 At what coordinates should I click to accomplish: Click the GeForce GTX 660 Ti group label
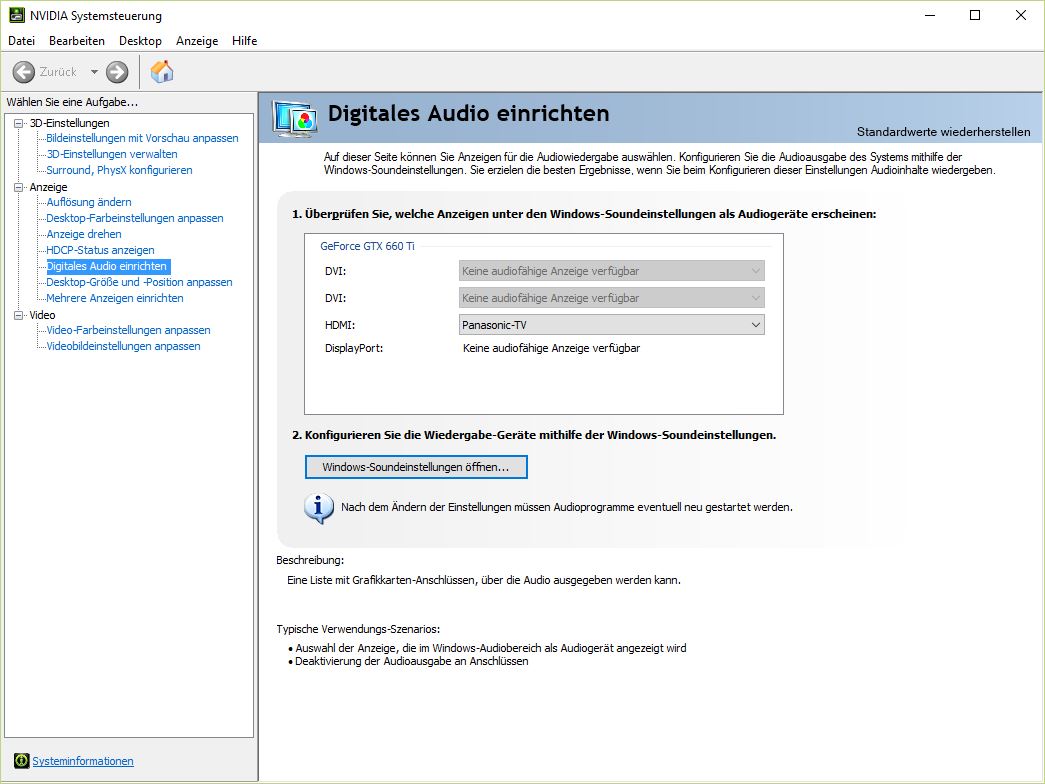point(367,246)
